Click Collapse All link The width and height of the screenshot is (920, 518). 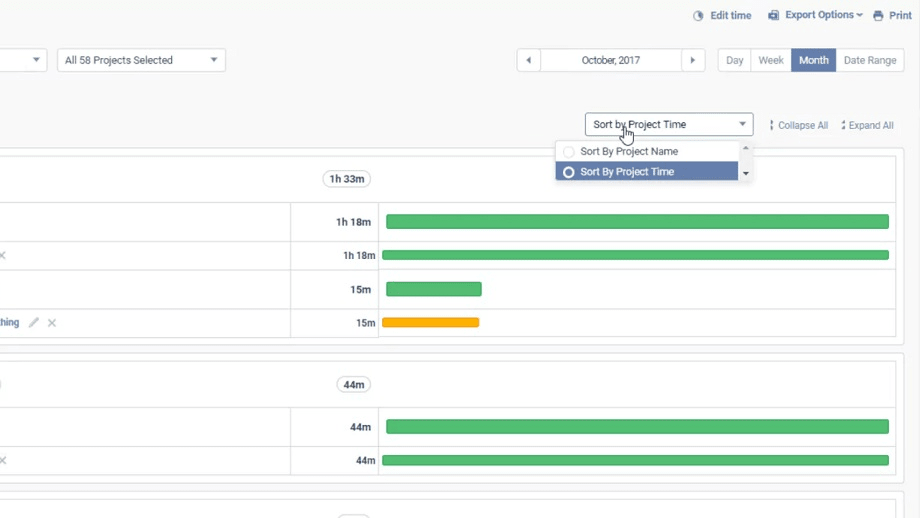tap(799, 125)
